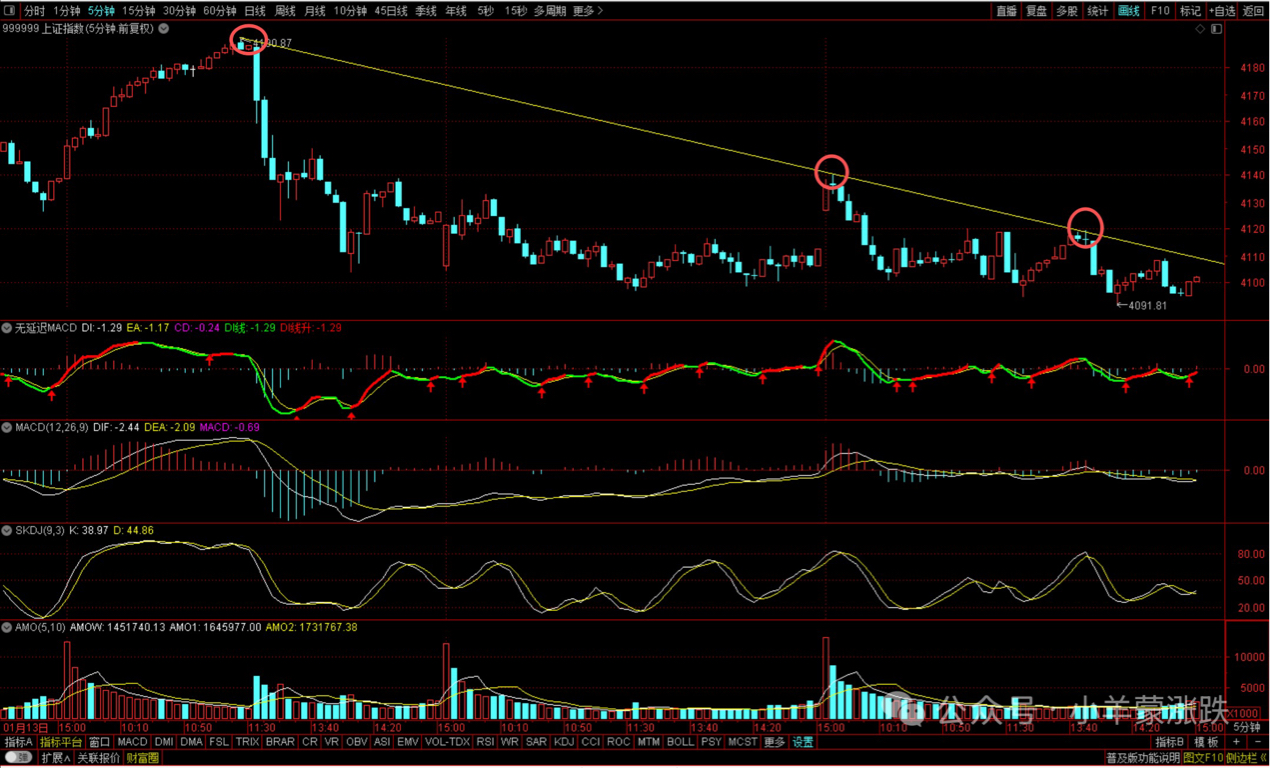Select the 5秒 period
1270x768 pixels.
485,11
